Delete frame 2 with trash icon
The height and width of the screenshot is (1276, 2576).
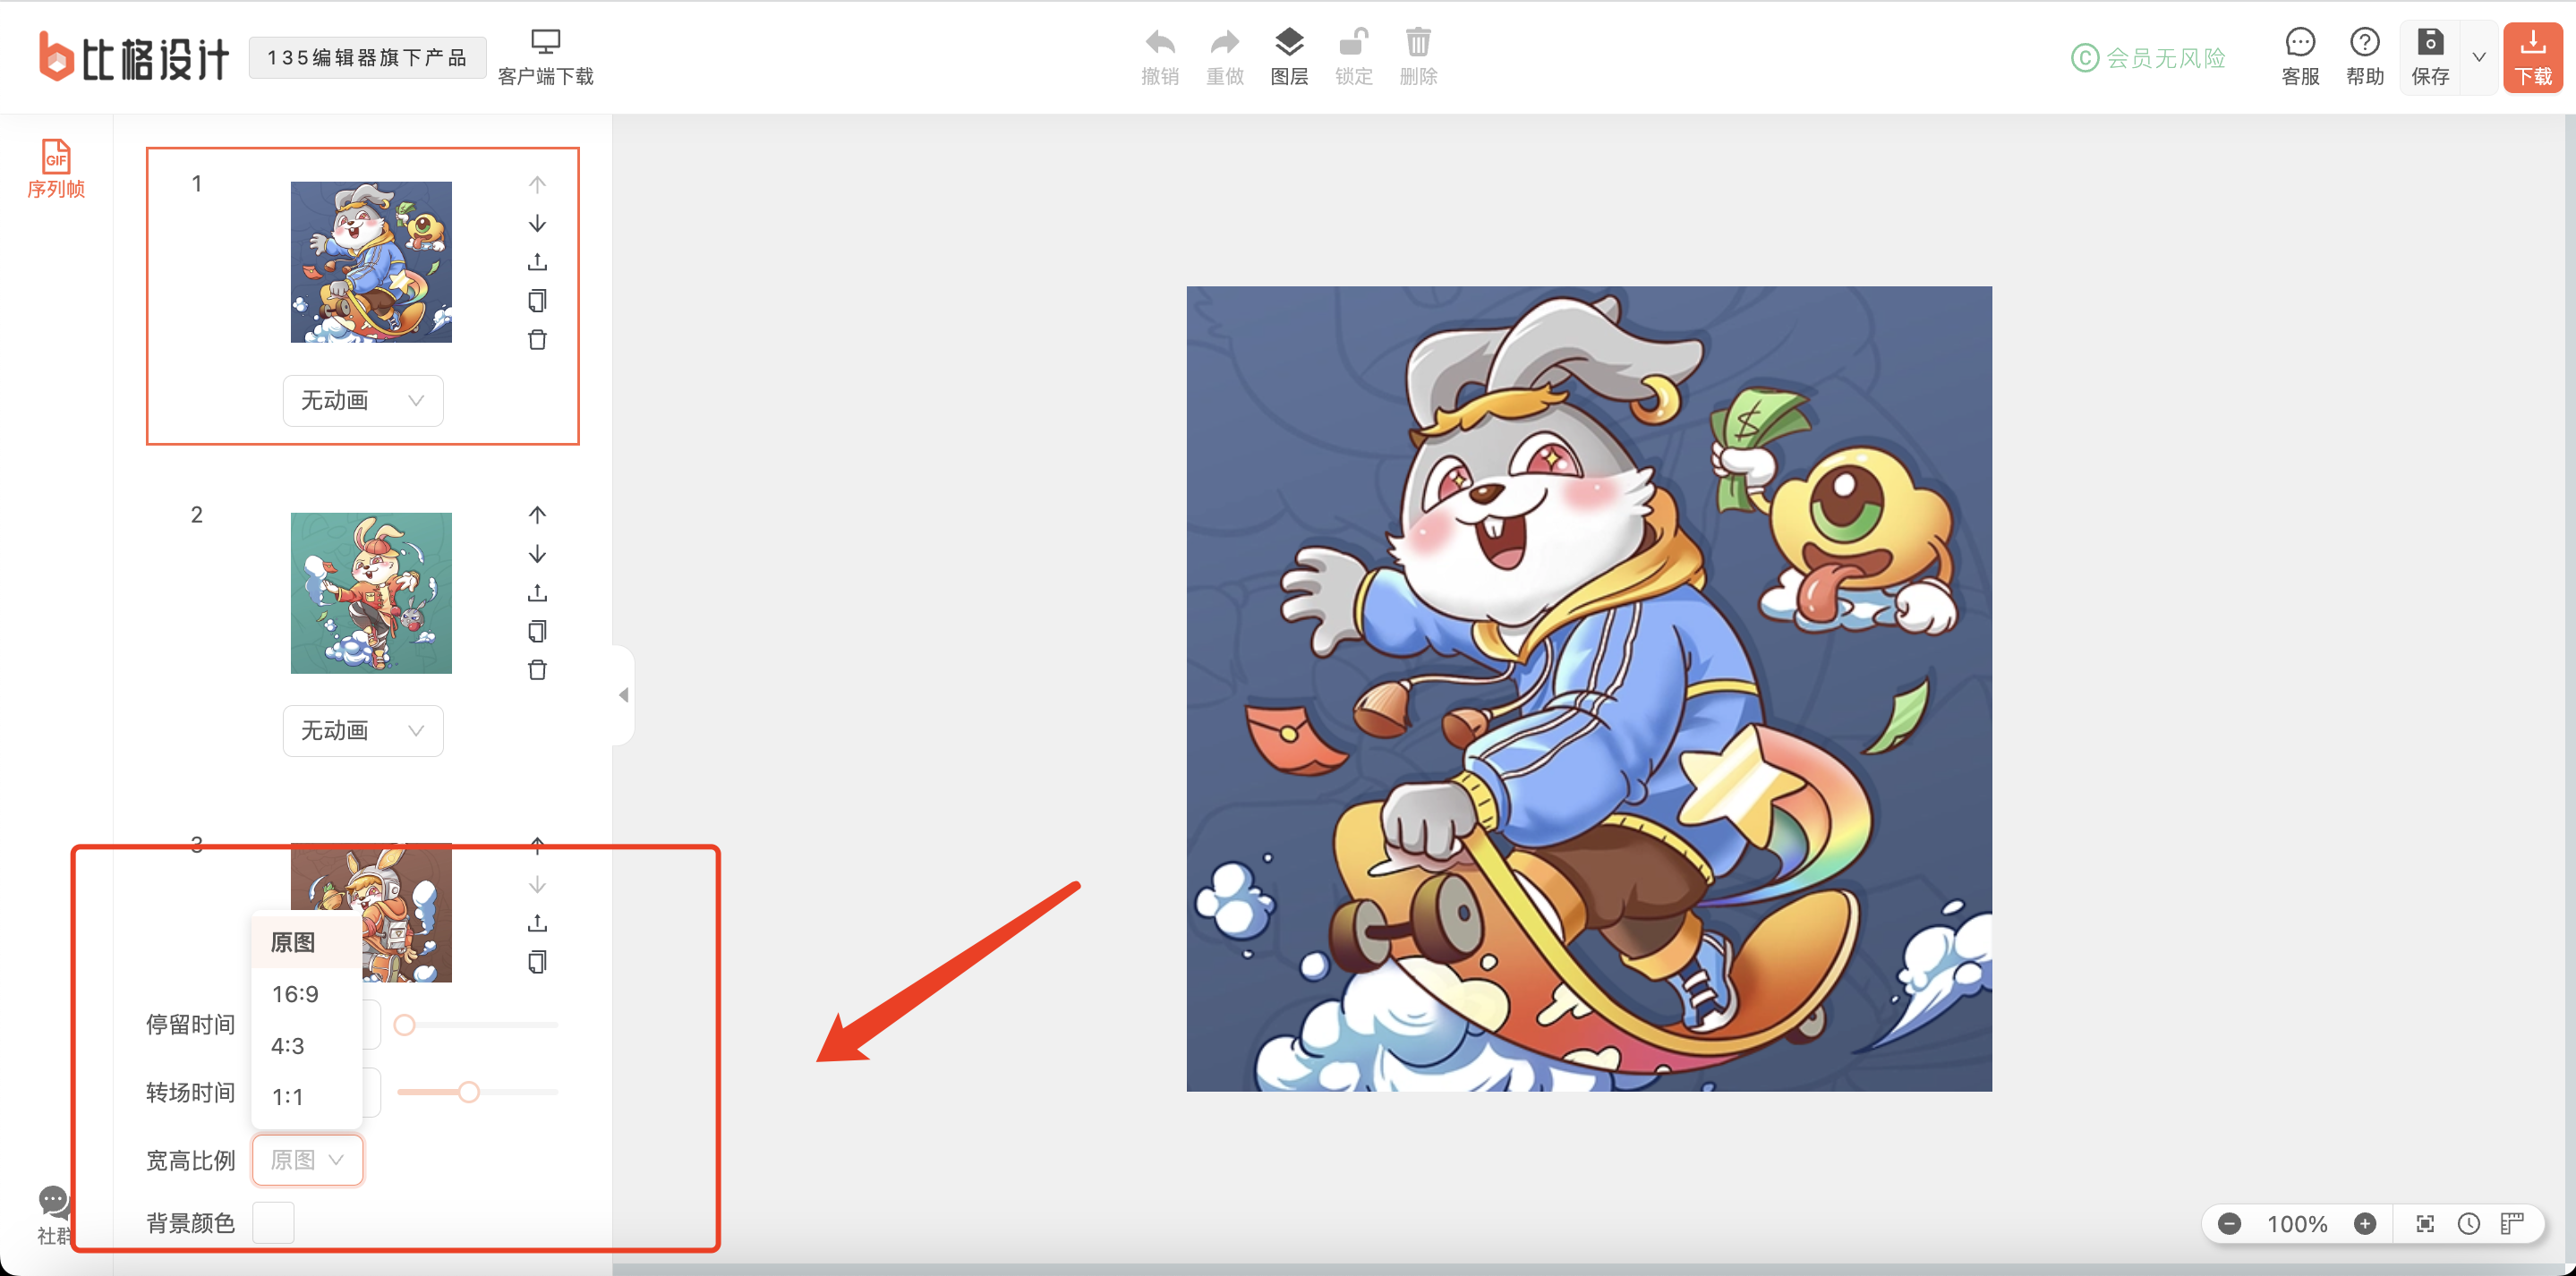(x=537, y=670)
